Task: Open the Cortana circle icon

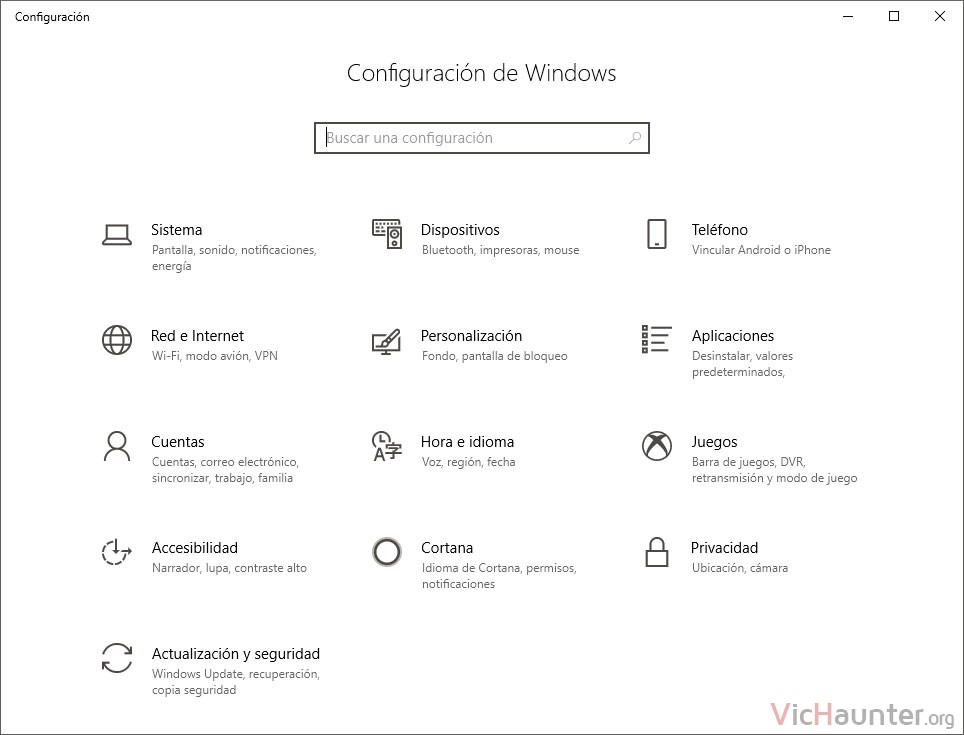Action: 387,551
